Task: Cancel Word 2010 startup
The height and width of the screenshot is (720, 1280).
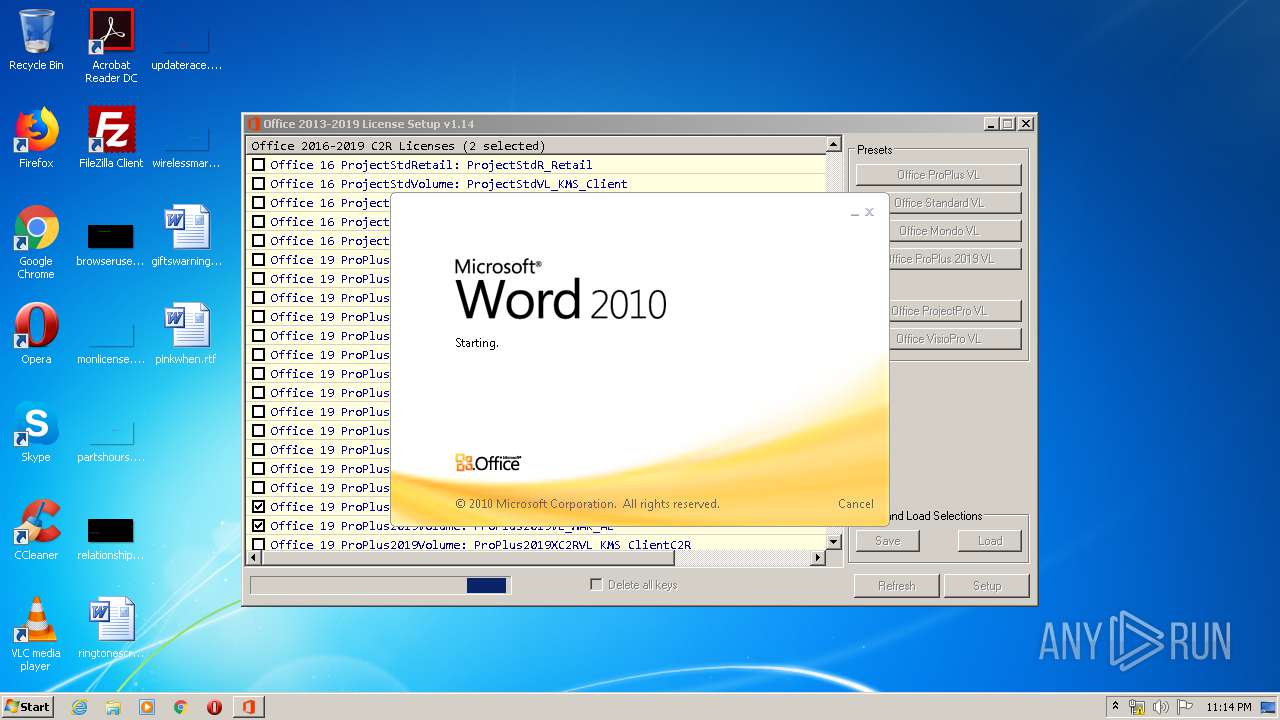Action: tap(856, 504)
